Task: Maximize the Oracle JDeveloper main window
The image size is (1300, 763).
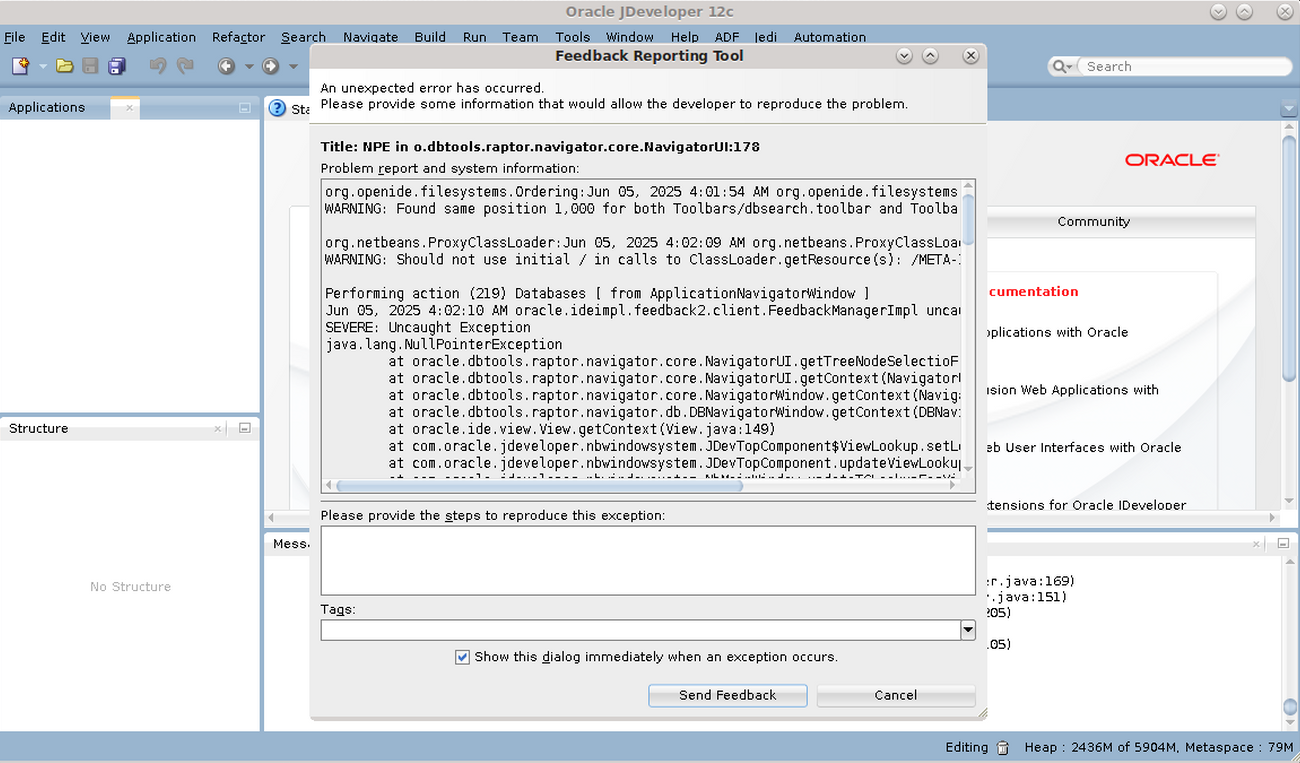Action: coord(1244,12)
